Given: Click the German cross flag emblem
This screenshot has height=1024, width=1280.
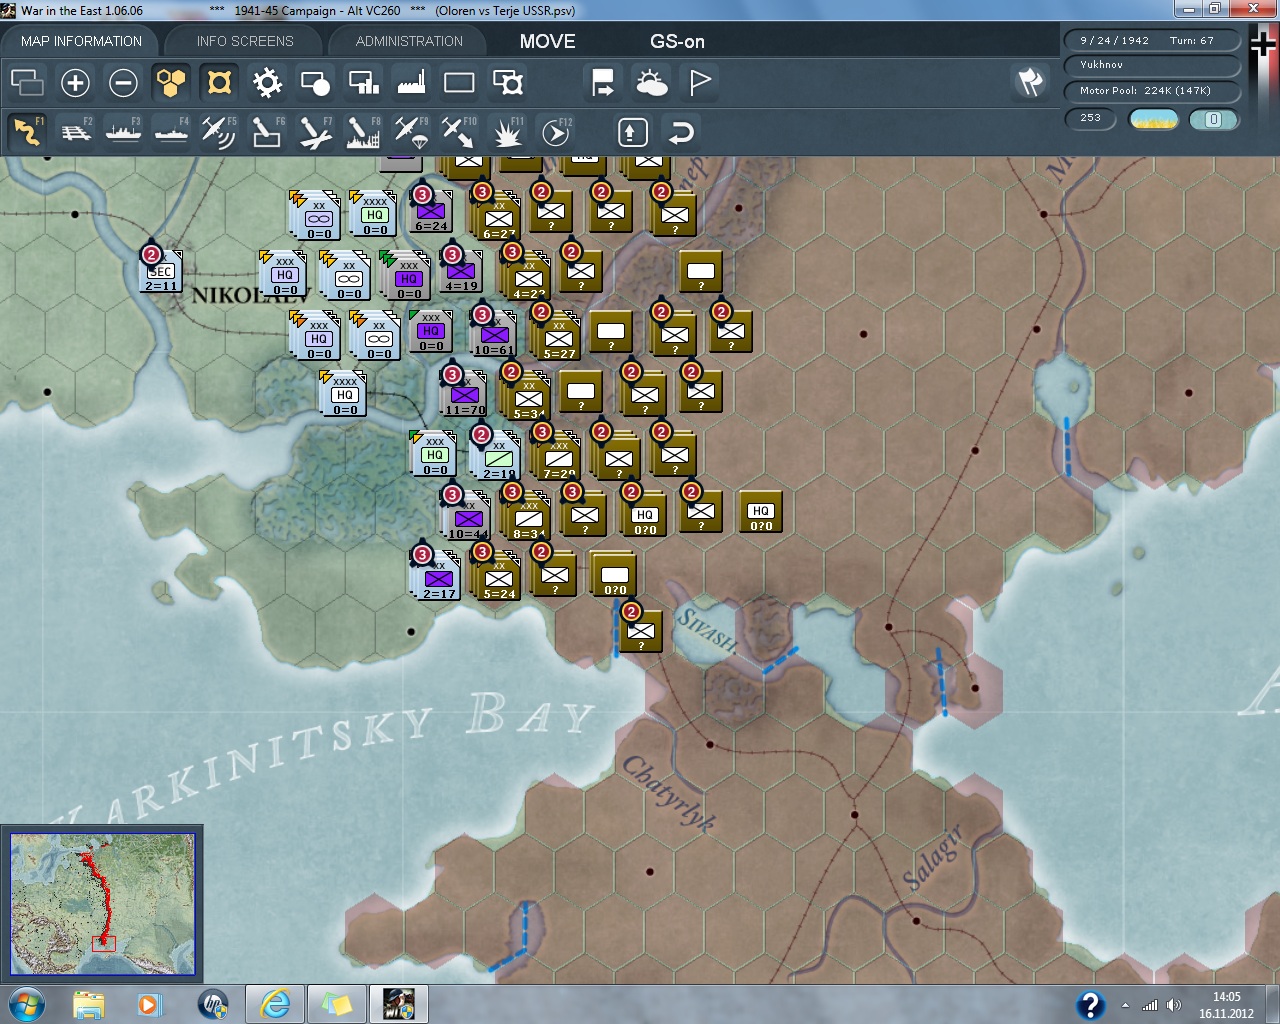Looking at the screenshot, I should click(1262, 43).
